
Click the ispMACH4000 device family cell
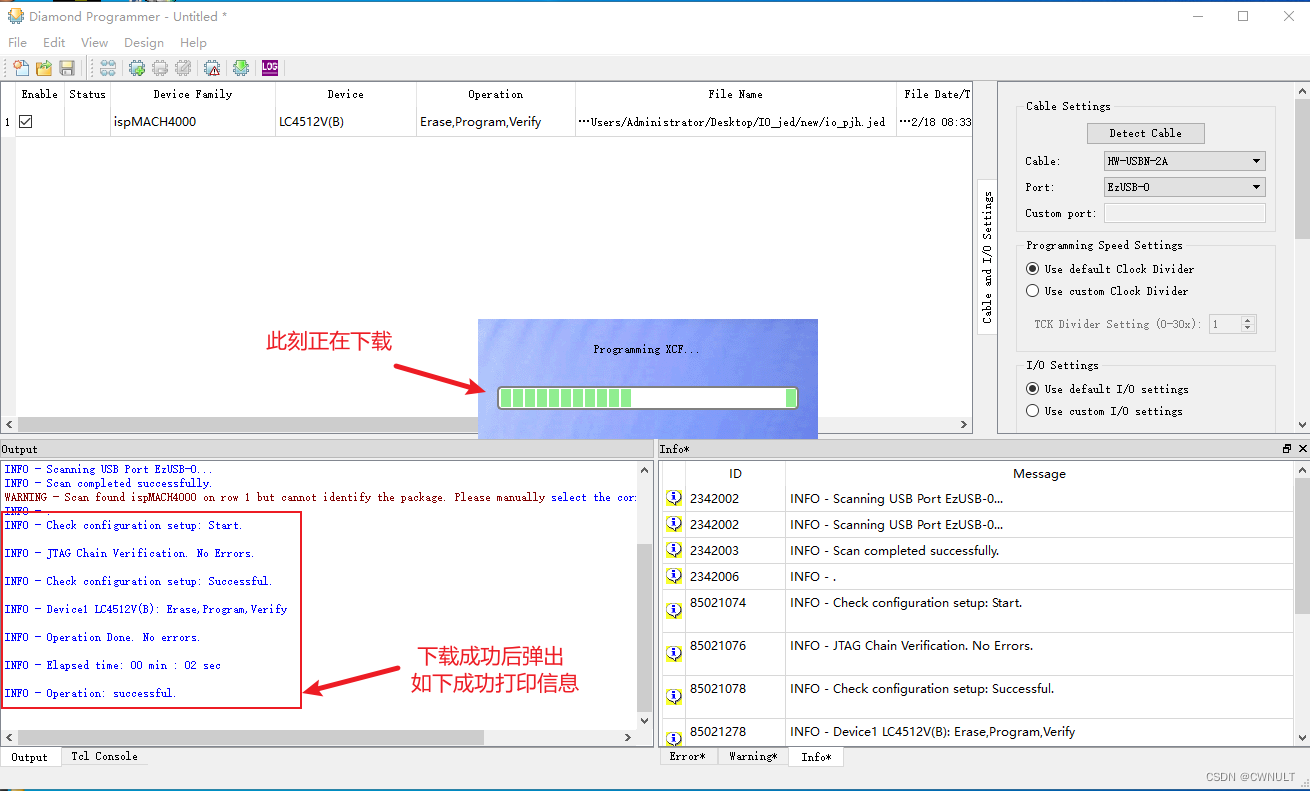click(192, 122)
